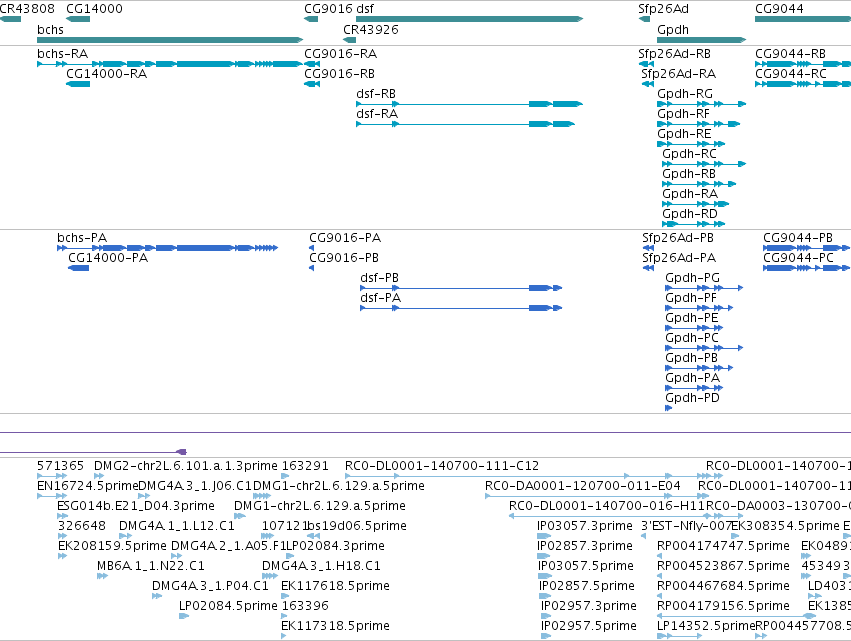Viewport: 851px width, 641px height.
Task: Click transcript Gpdh-RG
Action: (702, 104)
